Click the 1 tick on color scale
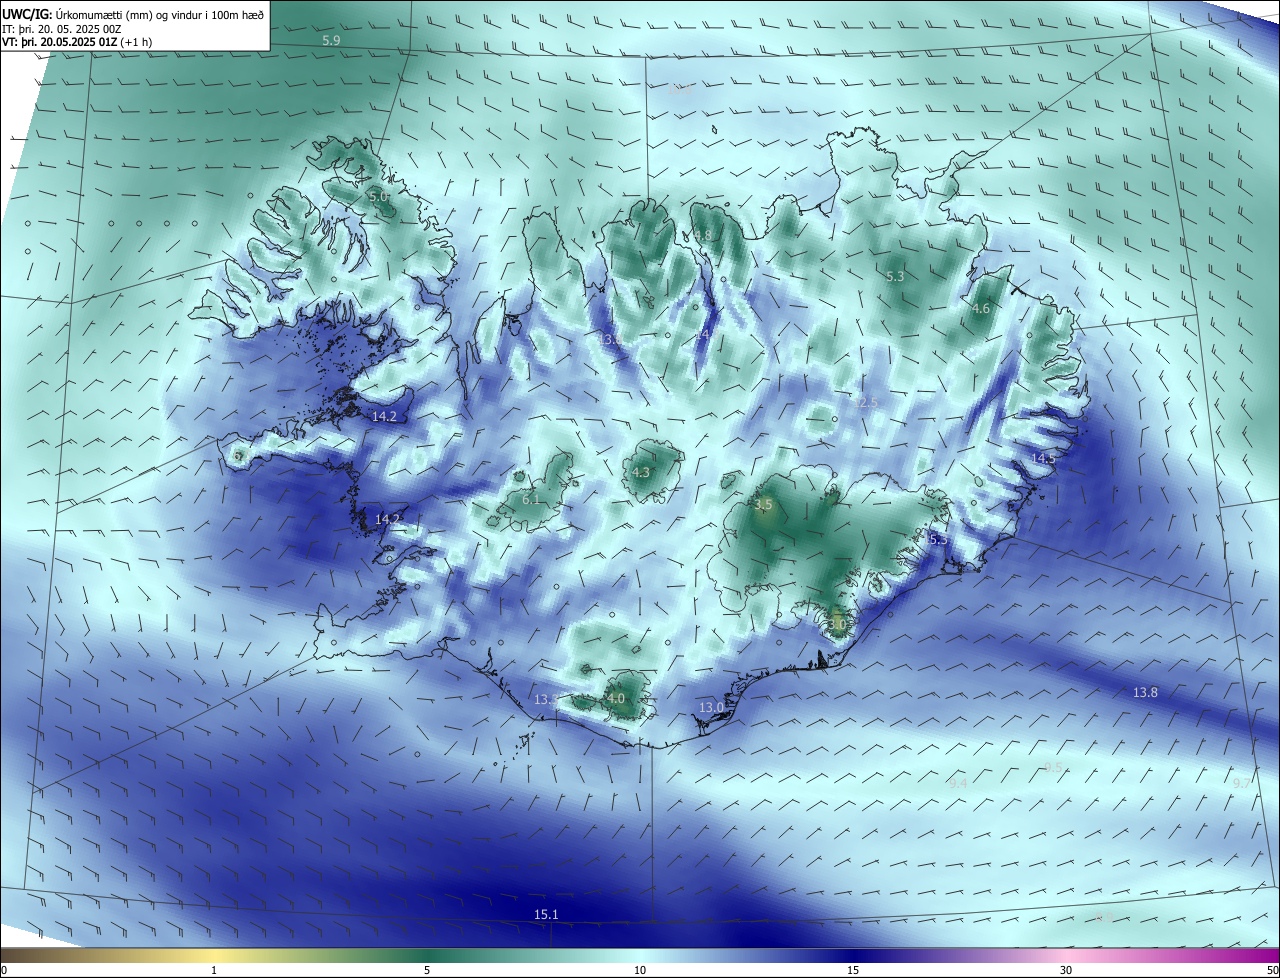 pyautogui.click(x=214, y=970)
